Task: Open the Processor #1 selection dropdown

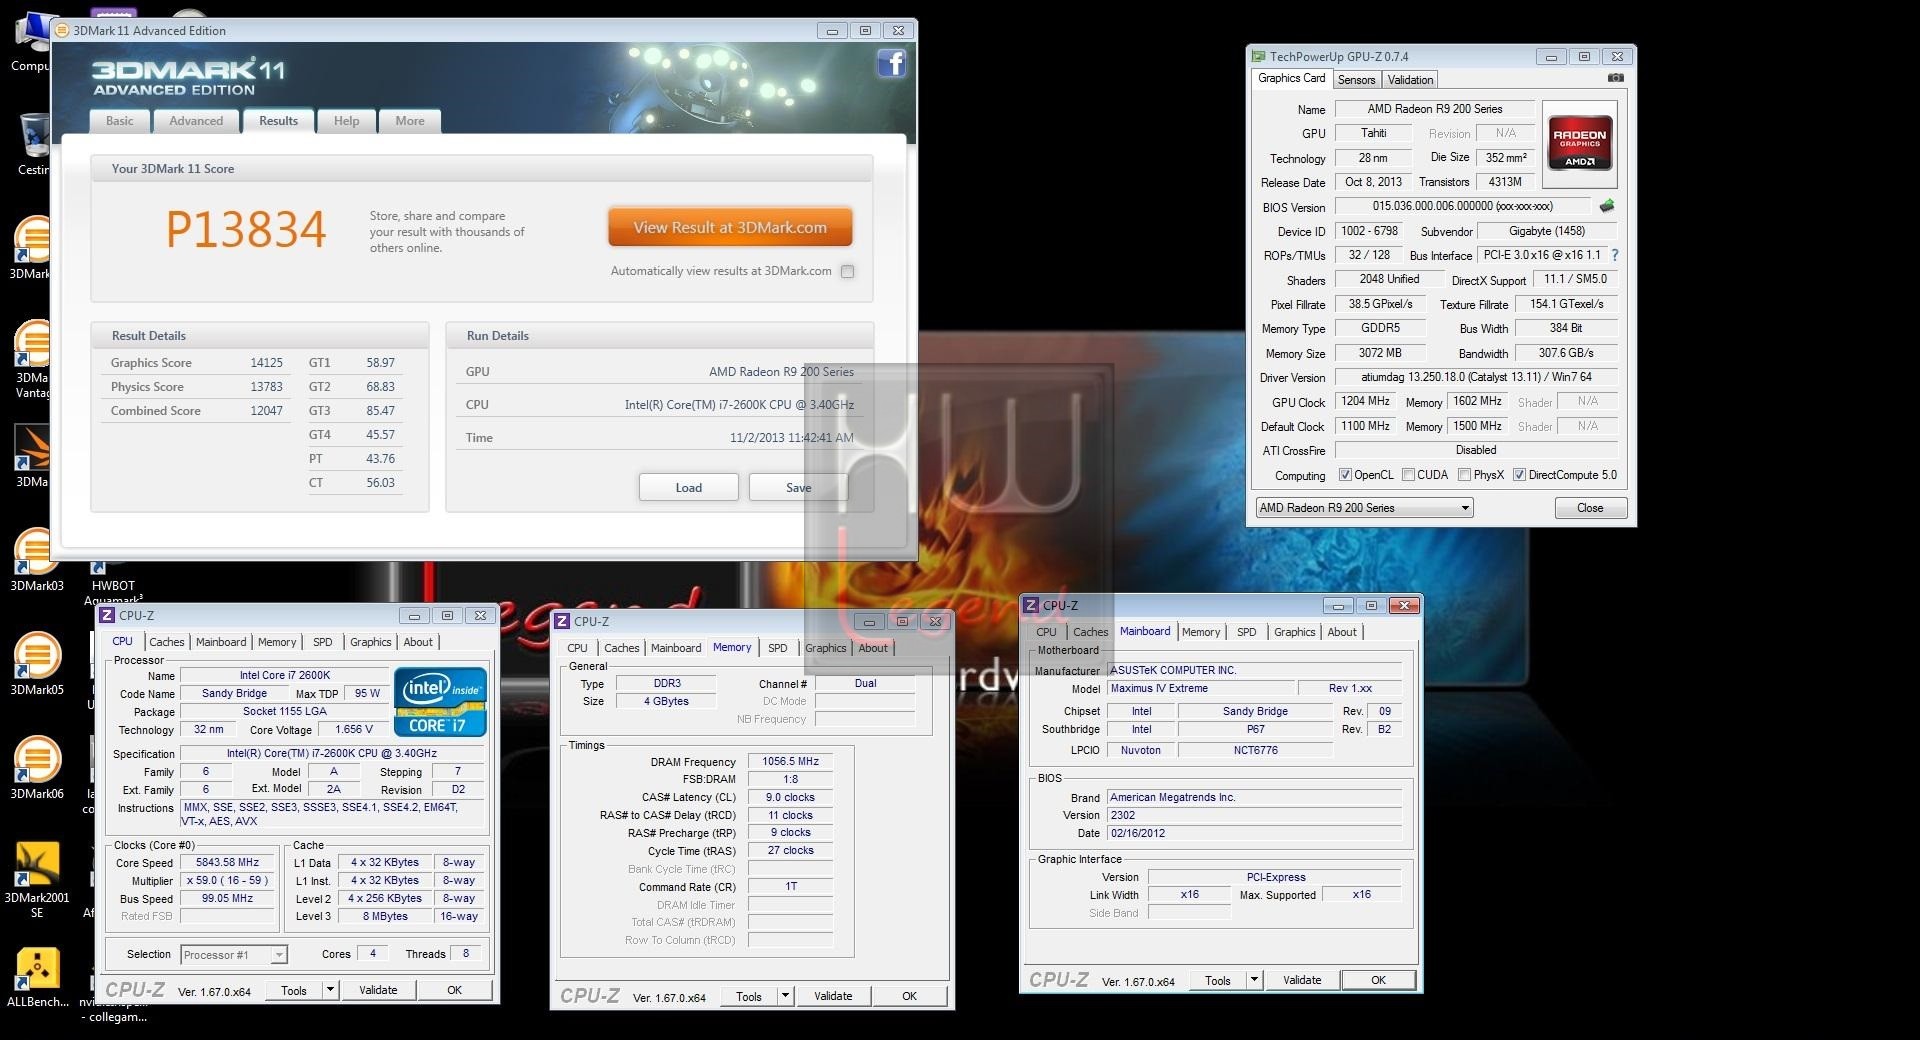Action: tap(234, 955)
